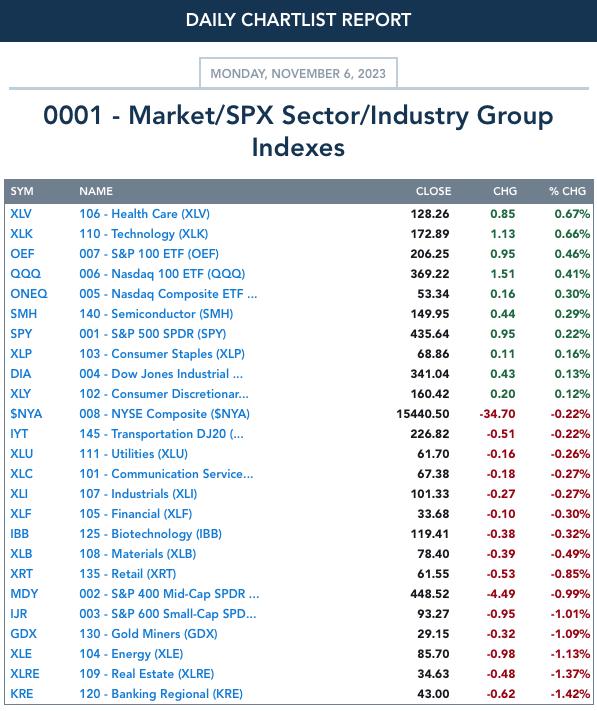The height and width of the screenshot is (711, 597).
Task: Open 135 - Retail (XRT) chart
Action: 128,574
